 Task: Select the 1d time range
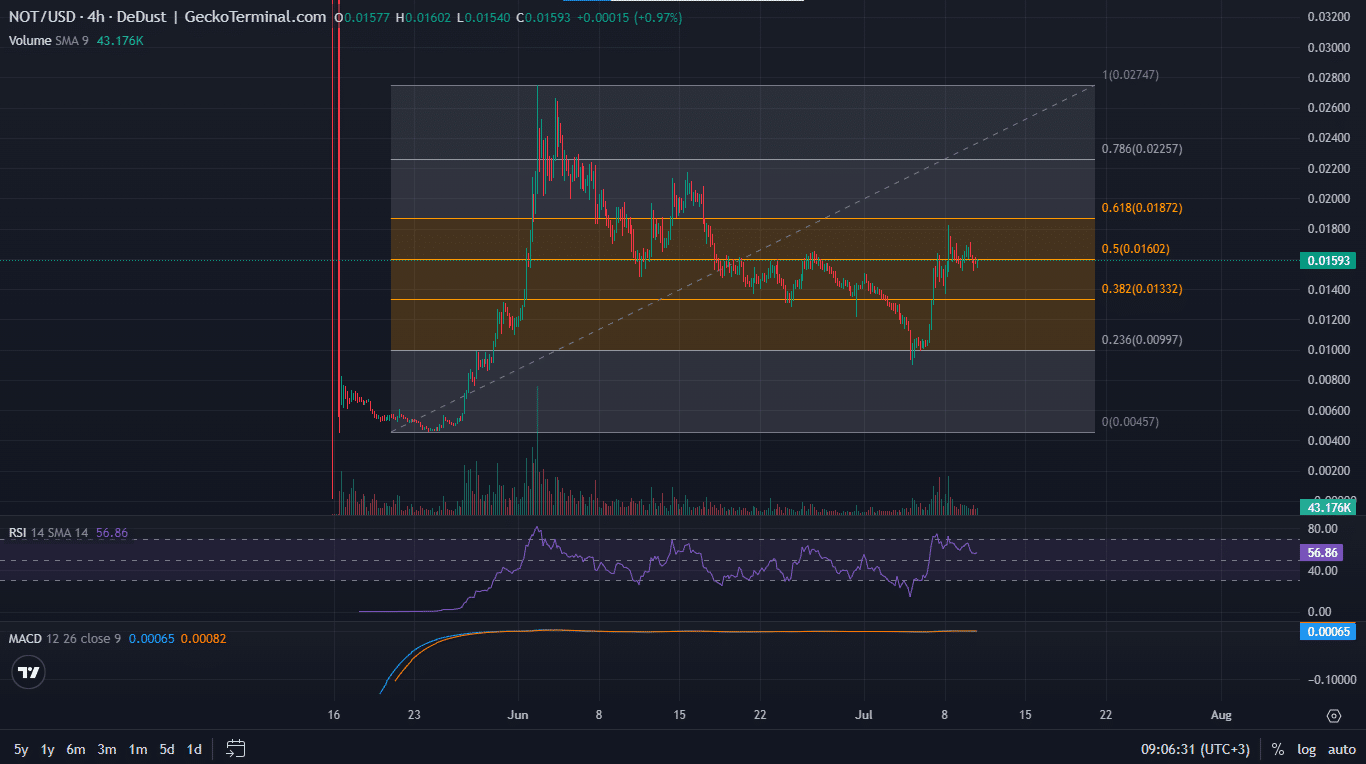tap(194, 749)
